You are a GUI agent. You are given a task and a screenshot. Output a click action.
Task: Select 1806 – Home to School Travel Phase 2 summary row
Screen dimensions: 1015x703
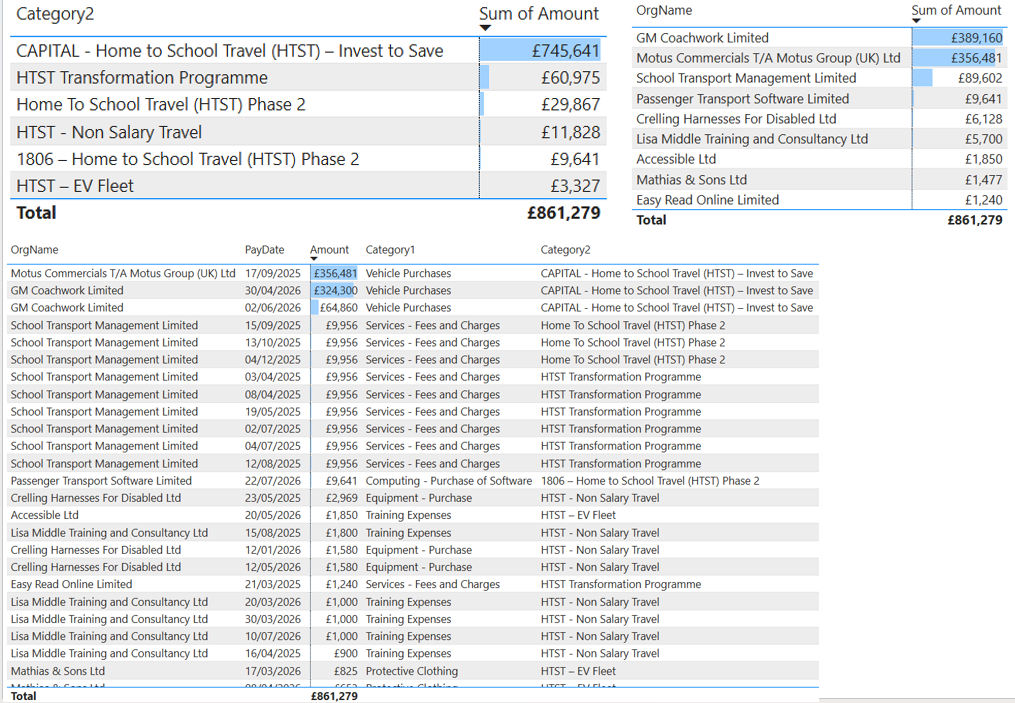click(308, 159)
